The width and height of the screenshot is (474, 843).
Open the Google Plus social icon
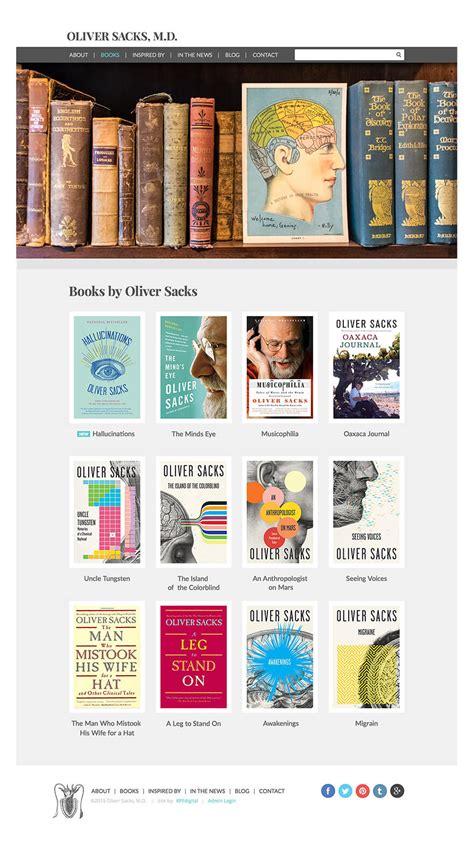(397, 790)
